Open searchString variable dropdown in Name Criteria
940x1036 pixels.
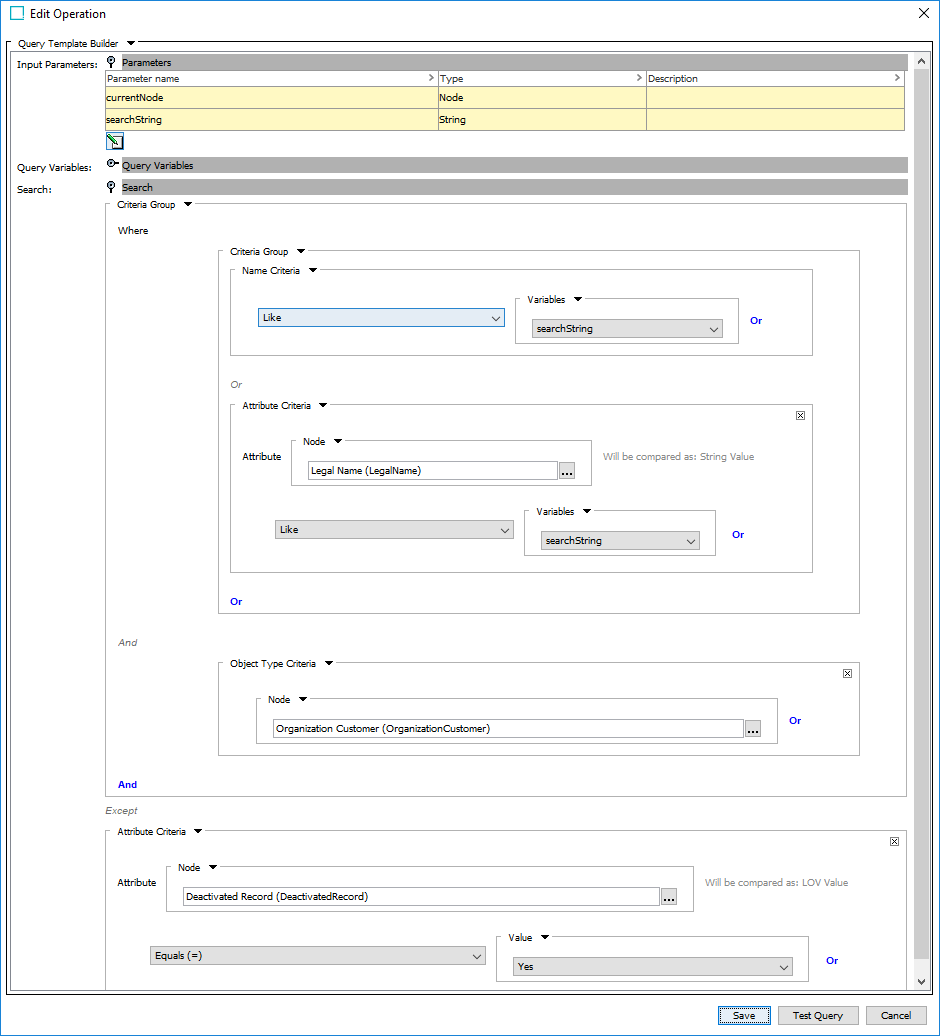click(627, 329)
